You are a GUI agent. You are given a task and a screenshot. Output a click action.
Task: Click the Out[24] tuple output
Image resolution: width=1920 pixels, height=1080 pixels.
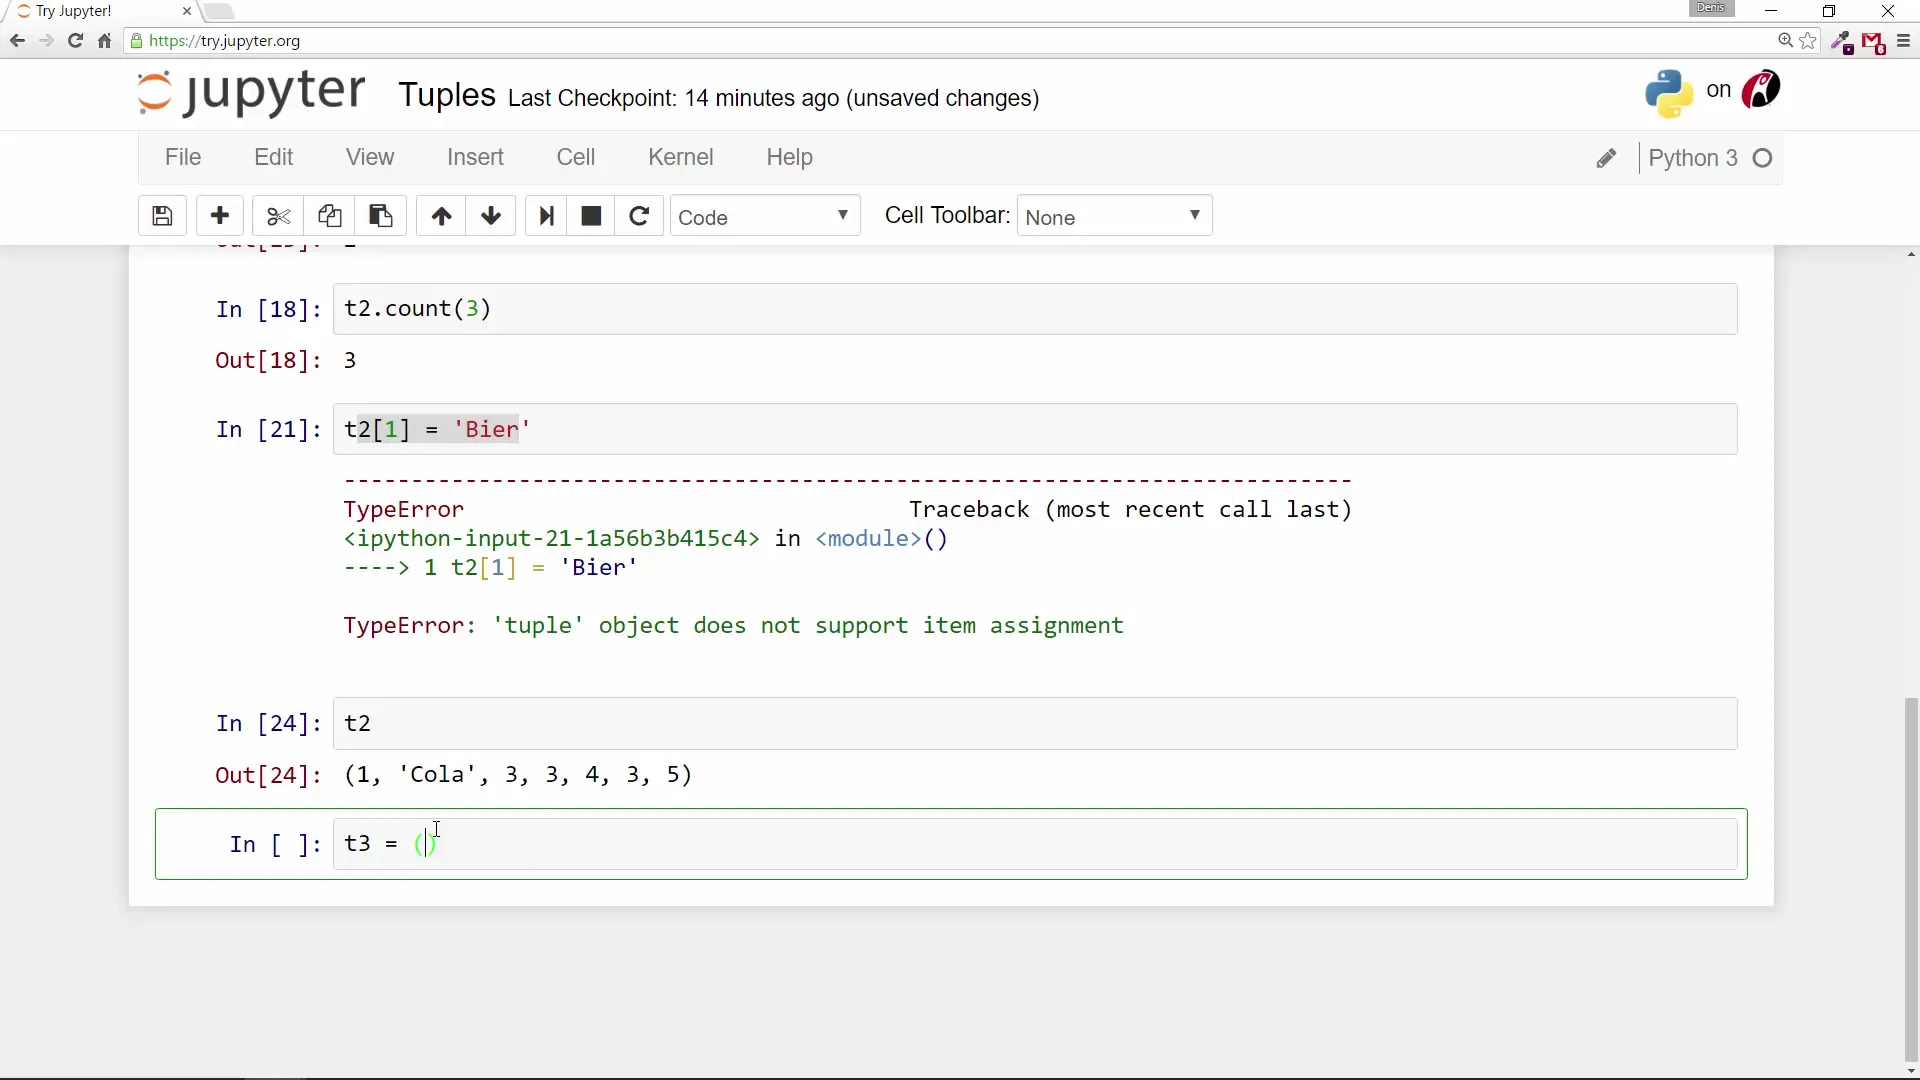click(x=518, y=775)
